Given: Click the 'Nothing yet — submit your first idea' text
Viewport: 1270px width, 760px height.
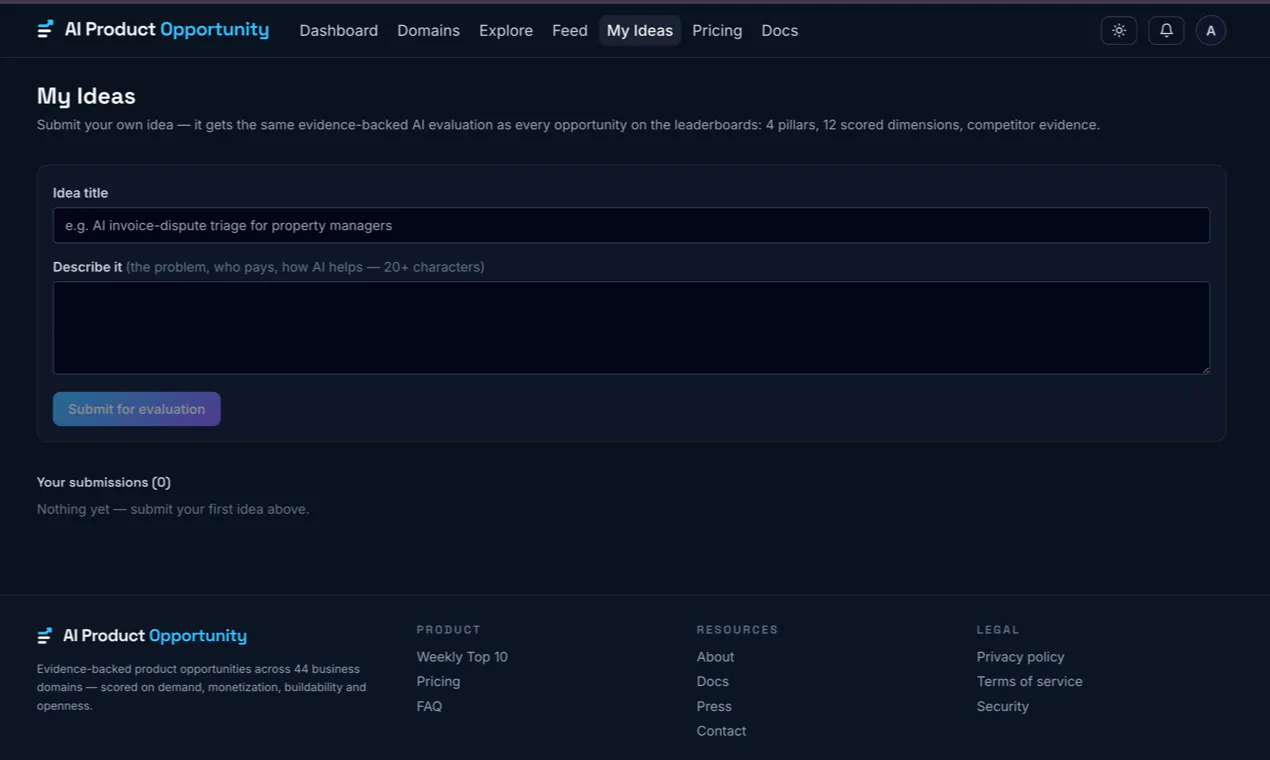Looking at the screenshot, I should click(x=173, y=509).
